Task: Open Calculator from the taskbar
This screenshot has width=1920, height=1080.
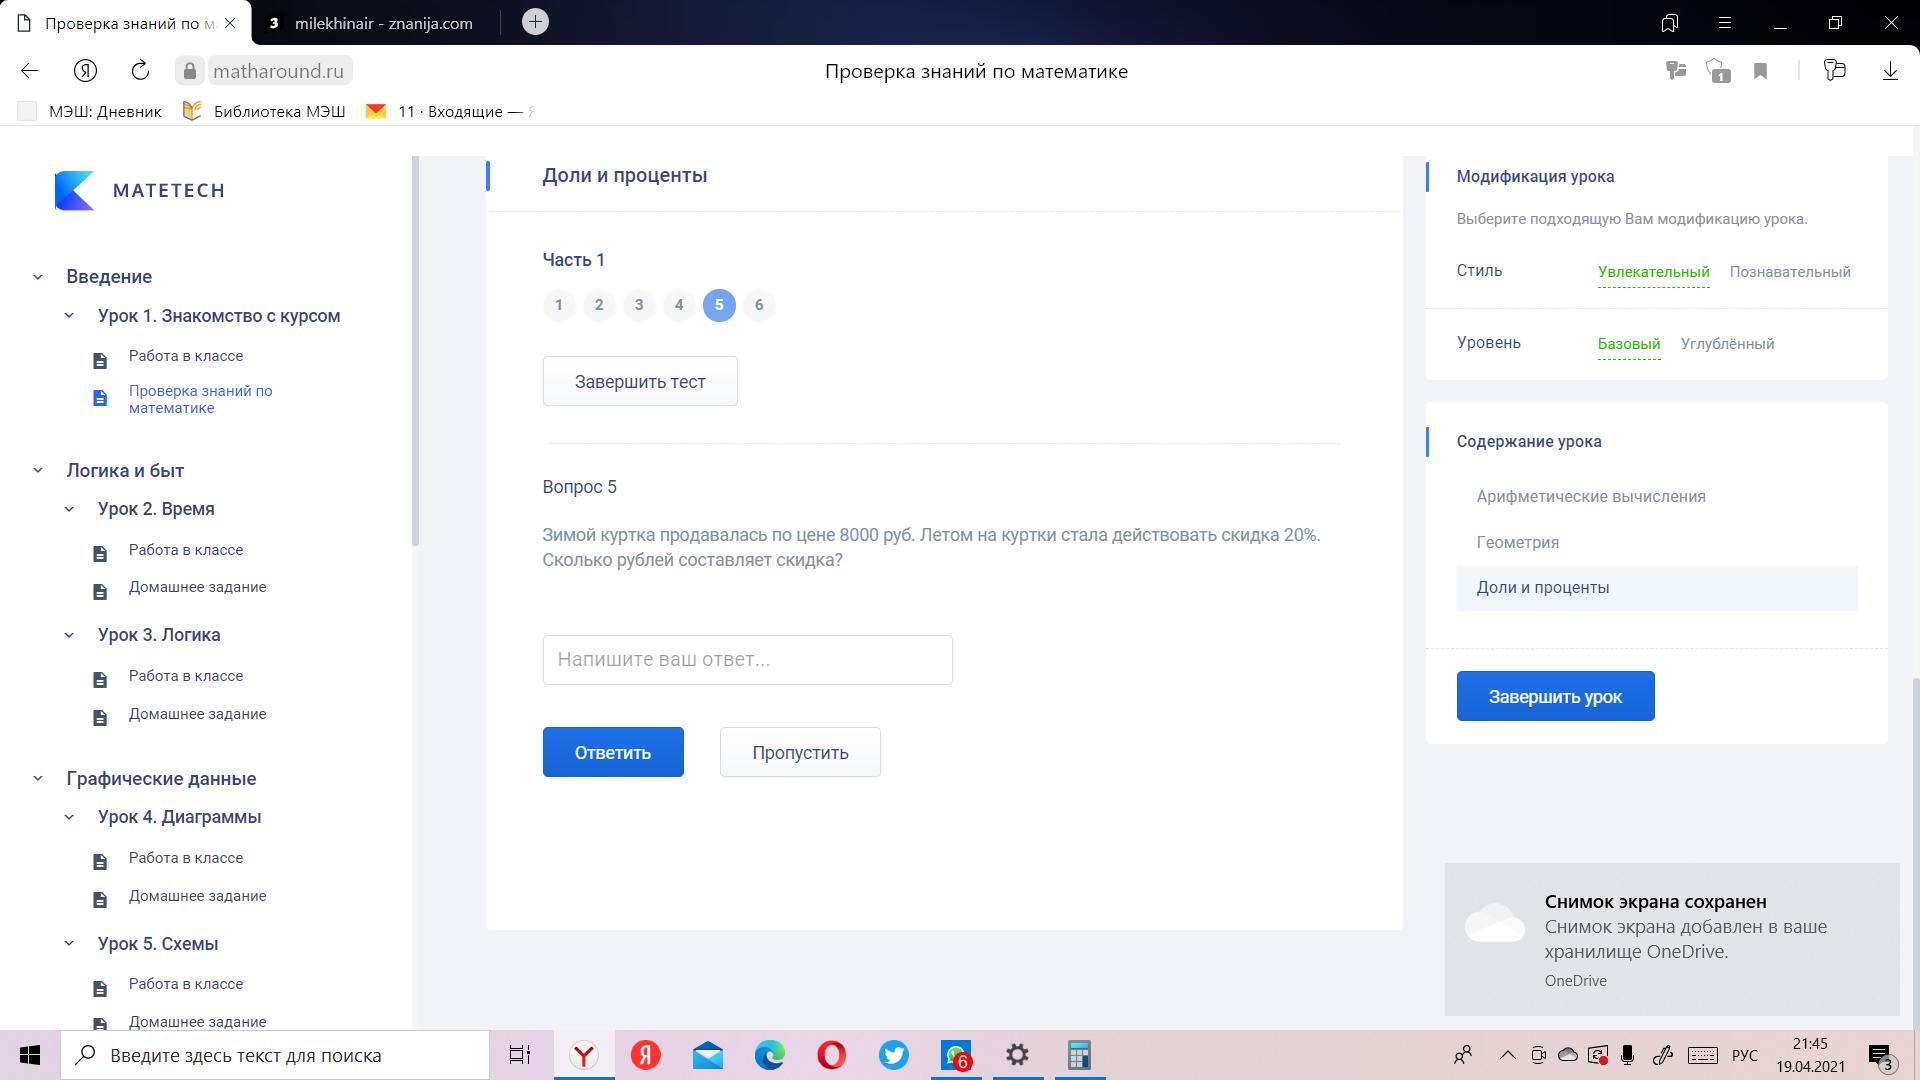Action: click(1078, 1055)
